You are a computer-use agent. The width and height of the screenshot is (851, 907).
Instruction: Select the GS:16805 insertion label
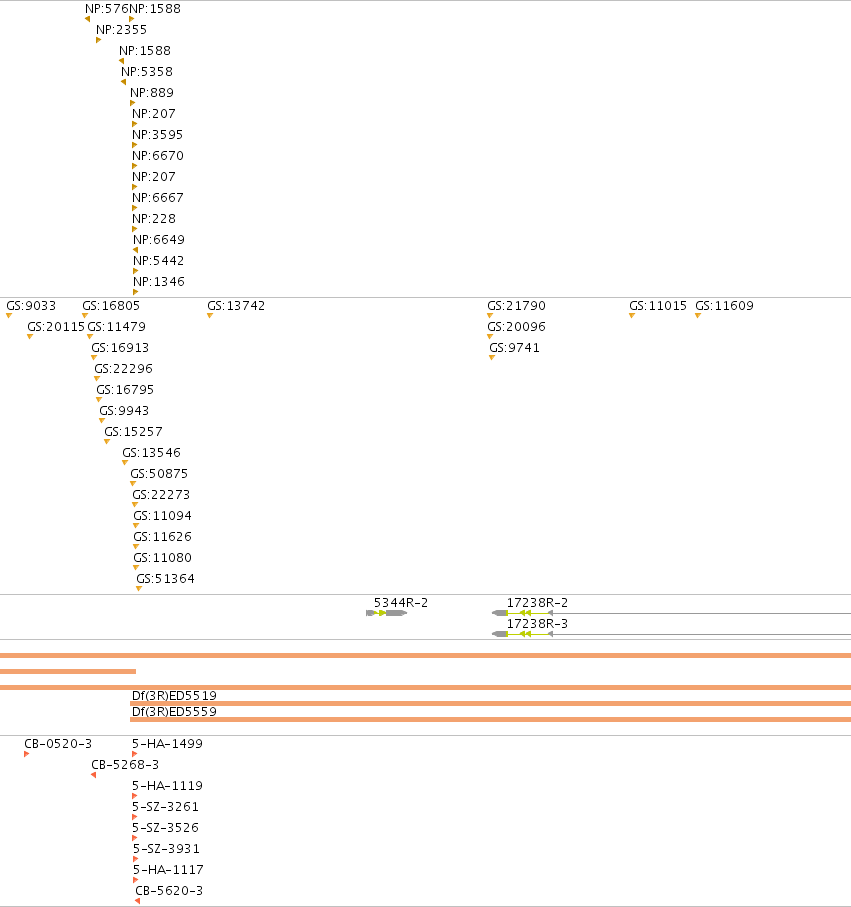tap(111, 305)
